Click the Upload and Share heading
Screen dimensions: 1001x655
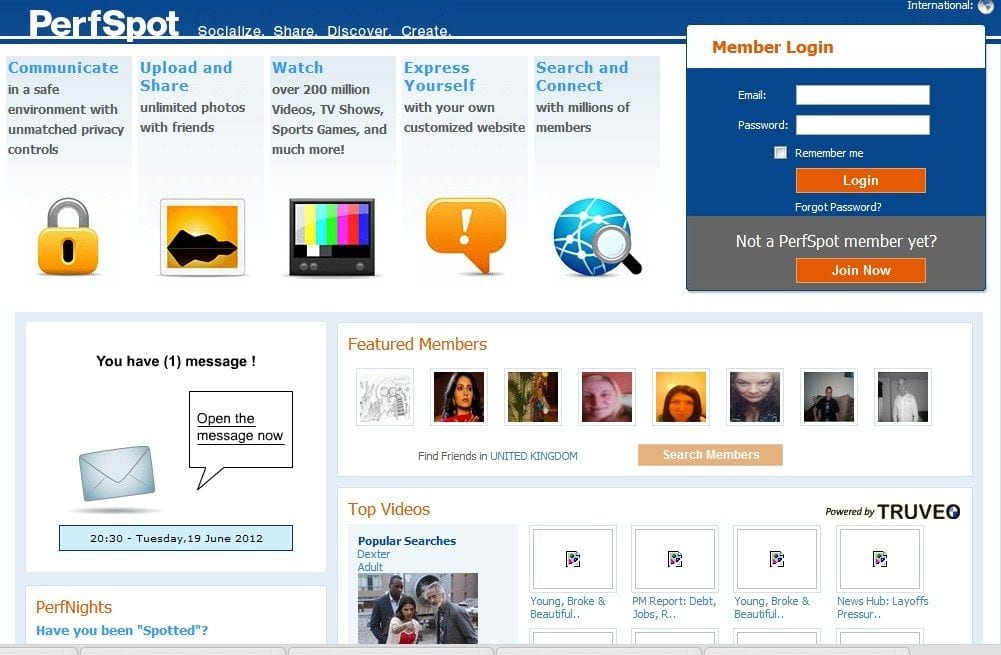point(186,77)
